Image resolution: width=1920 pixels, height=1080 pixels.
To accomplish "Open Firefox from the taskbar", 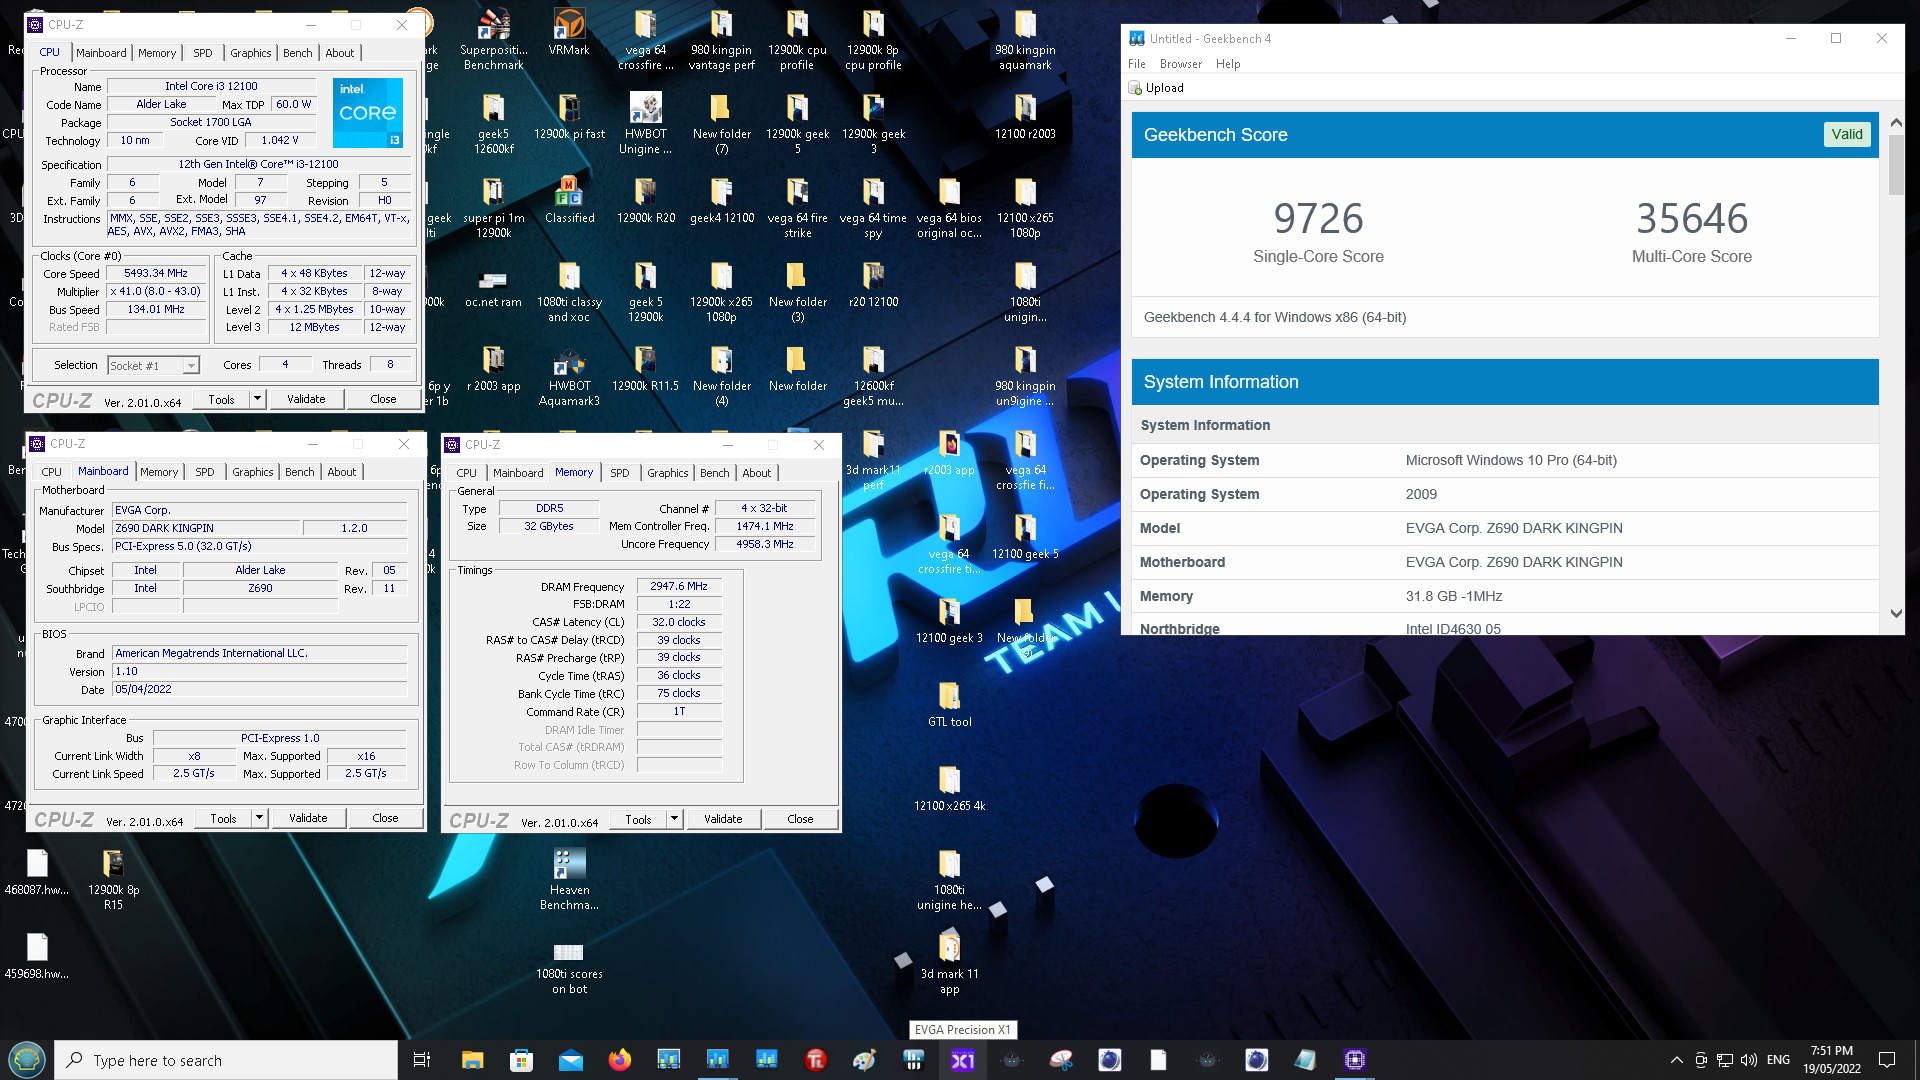I will pyautogui.click(x=620, y=1060).
